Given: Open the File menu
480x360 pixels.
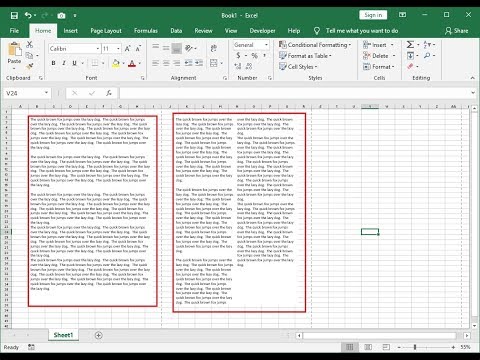Looking at the screenshot, I should [14, 31].
